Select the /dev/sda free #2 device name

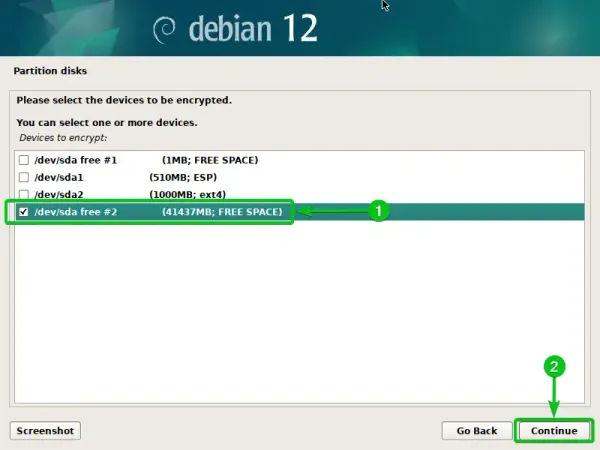click(x=75, y=212)
